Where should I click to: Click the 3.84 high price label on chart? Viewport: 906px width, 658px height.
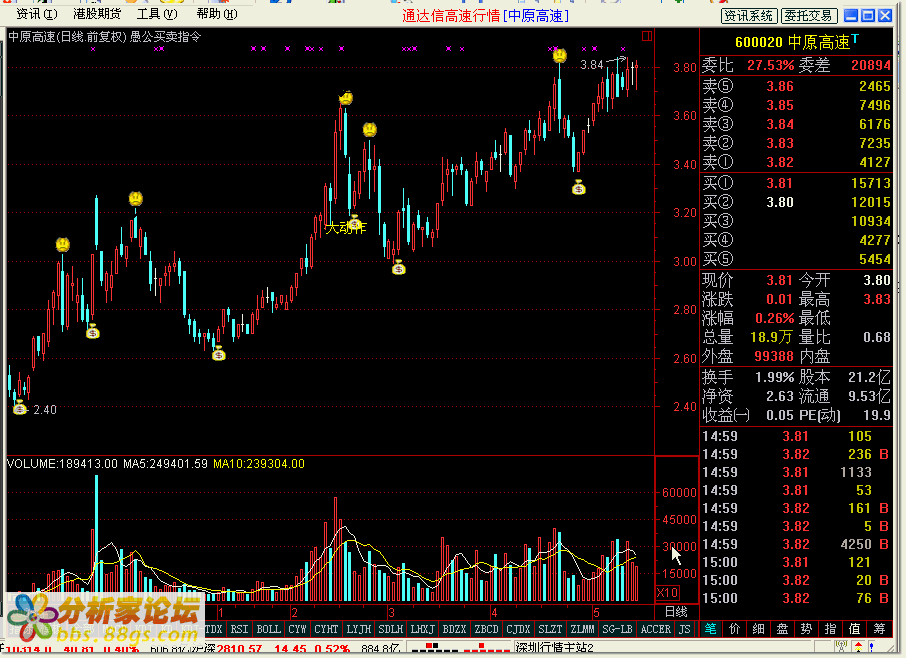click(592, 65)
